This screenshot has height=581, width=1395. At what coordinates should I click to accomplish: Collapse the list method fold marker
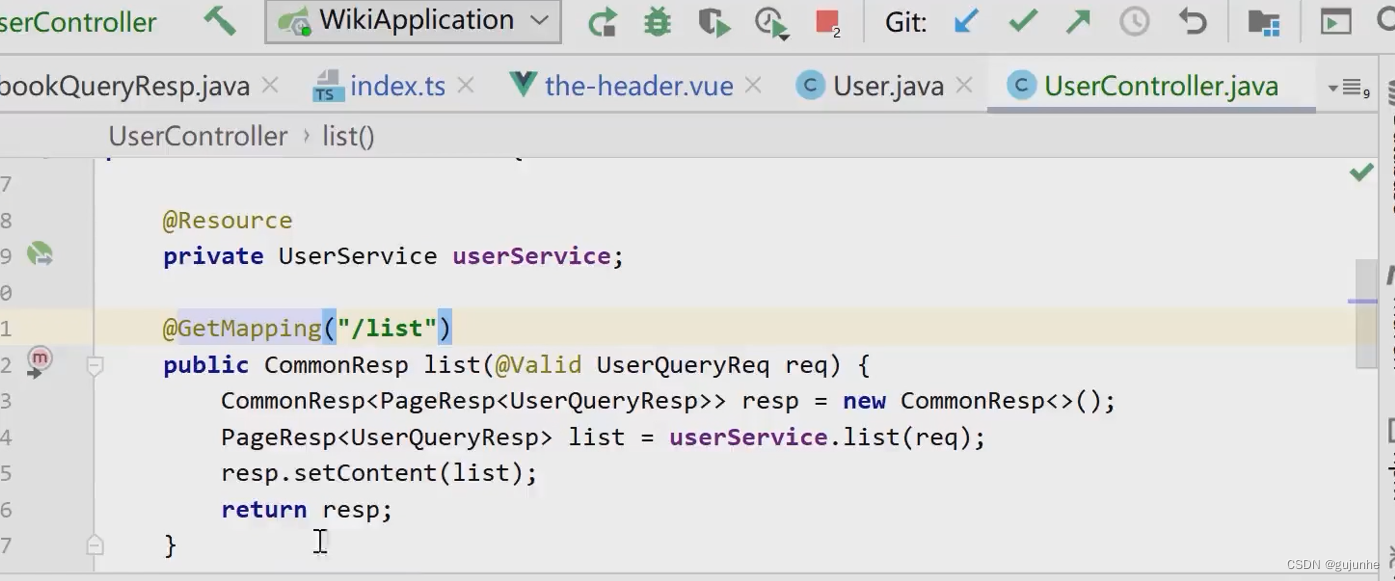pyautogui.click(x=95, y=366)
